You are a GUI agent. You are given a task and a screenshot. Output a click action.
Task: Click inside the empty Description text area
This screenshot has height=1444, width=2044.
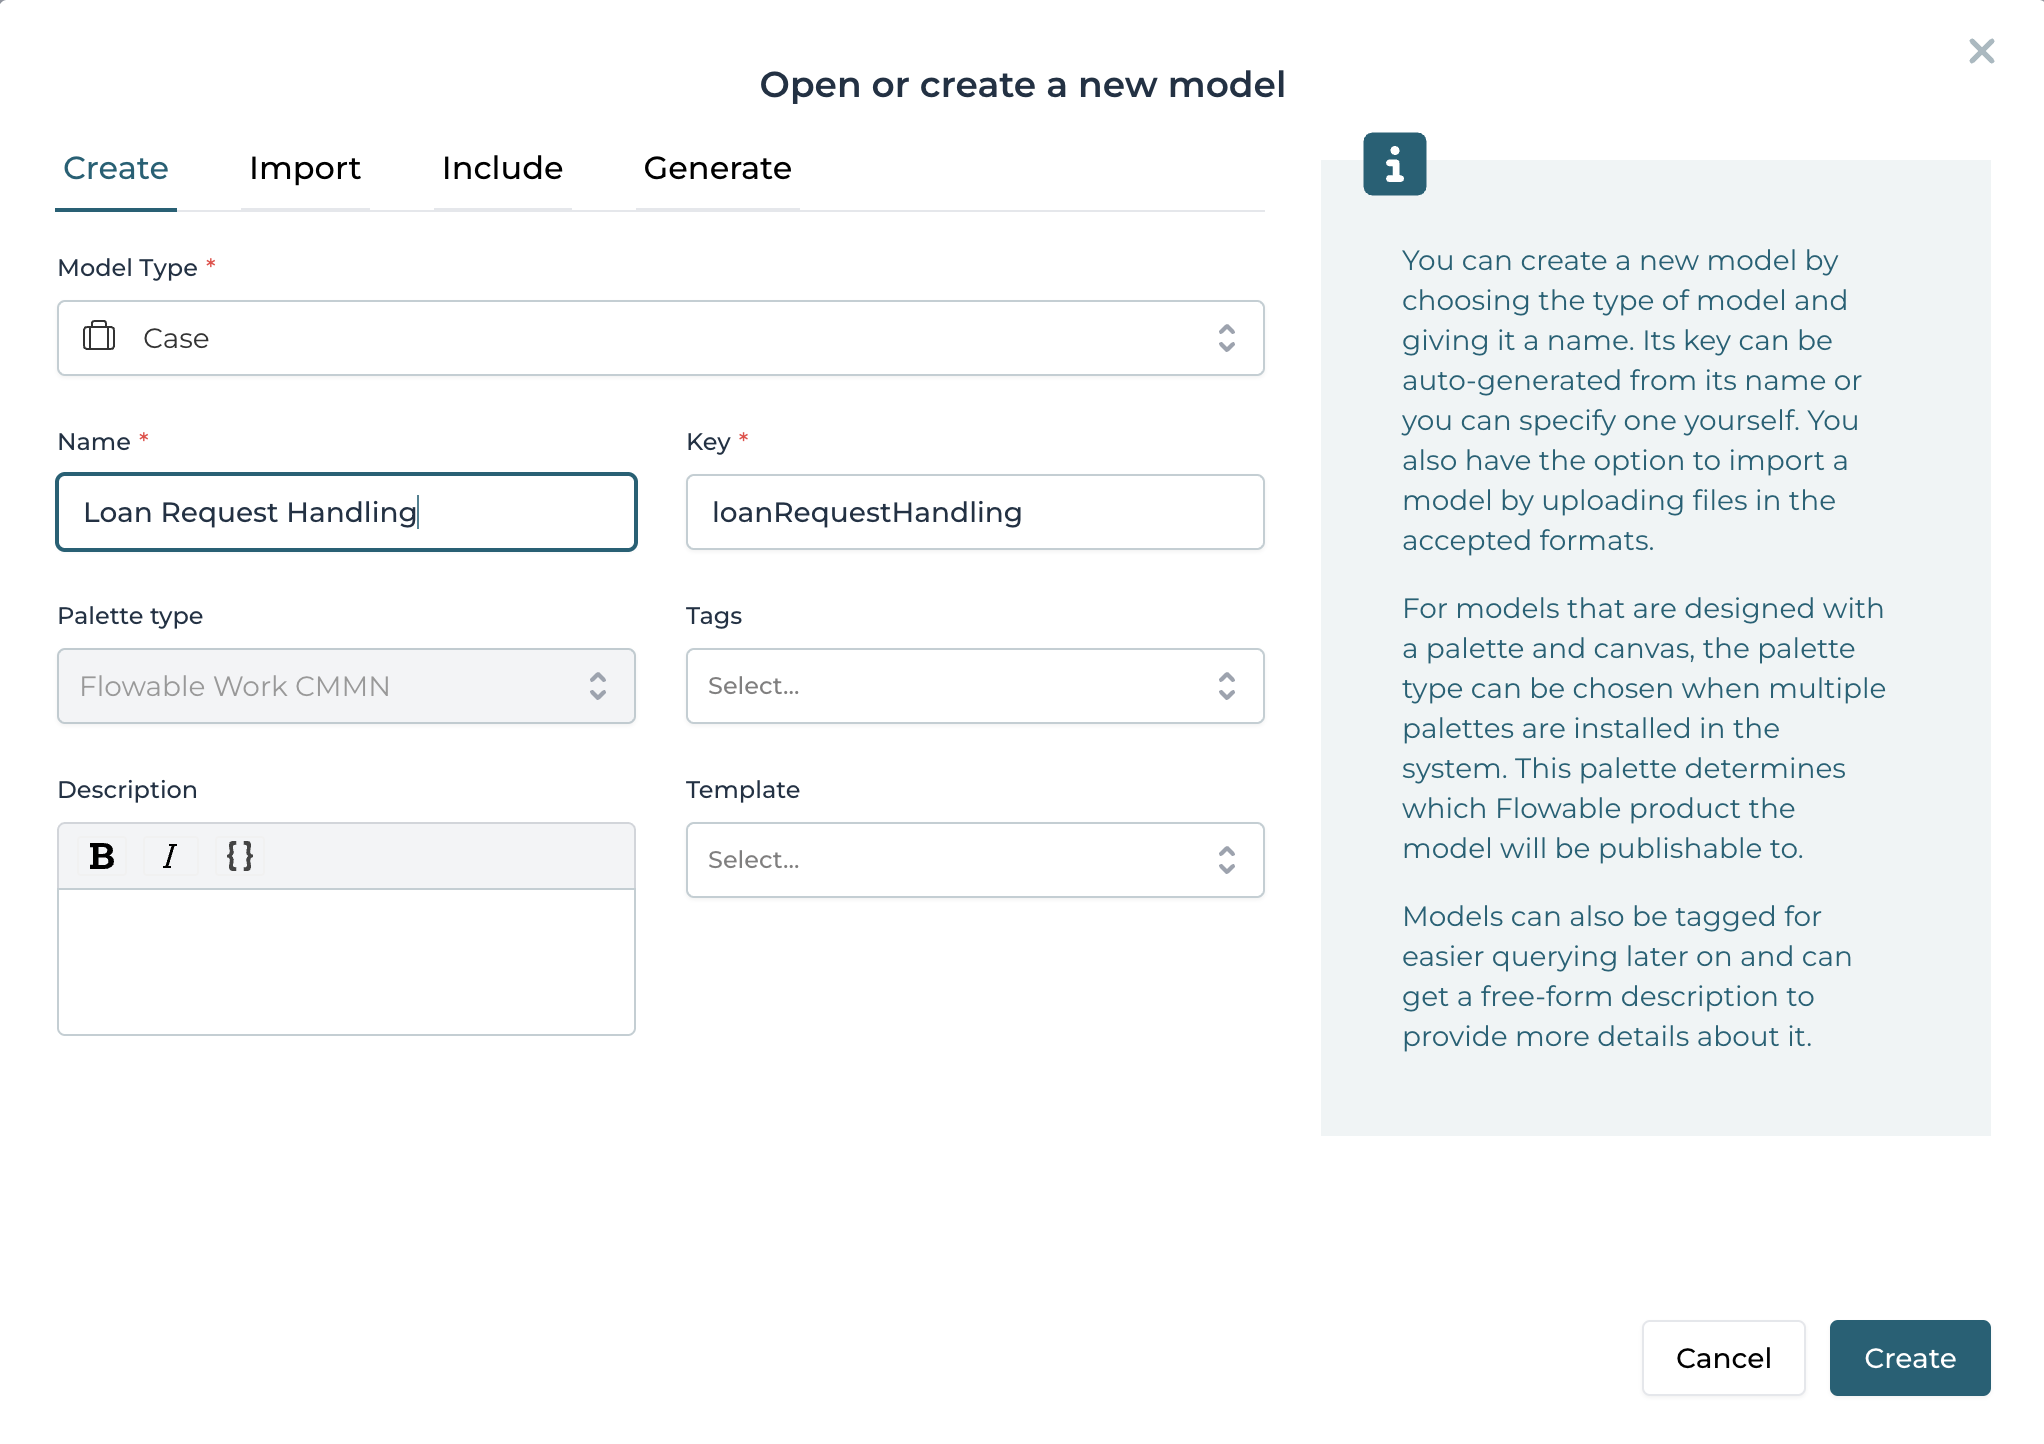(x=345, y=960)
